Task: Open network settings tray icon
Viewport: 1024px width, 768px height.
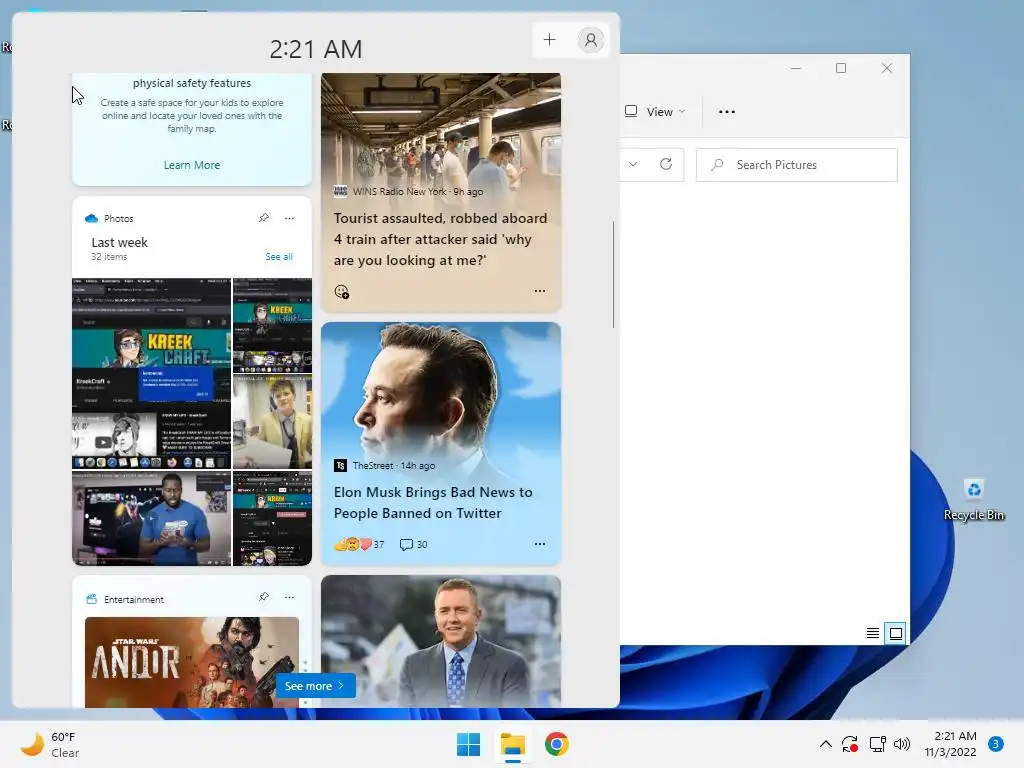Action: pos(877,744)
